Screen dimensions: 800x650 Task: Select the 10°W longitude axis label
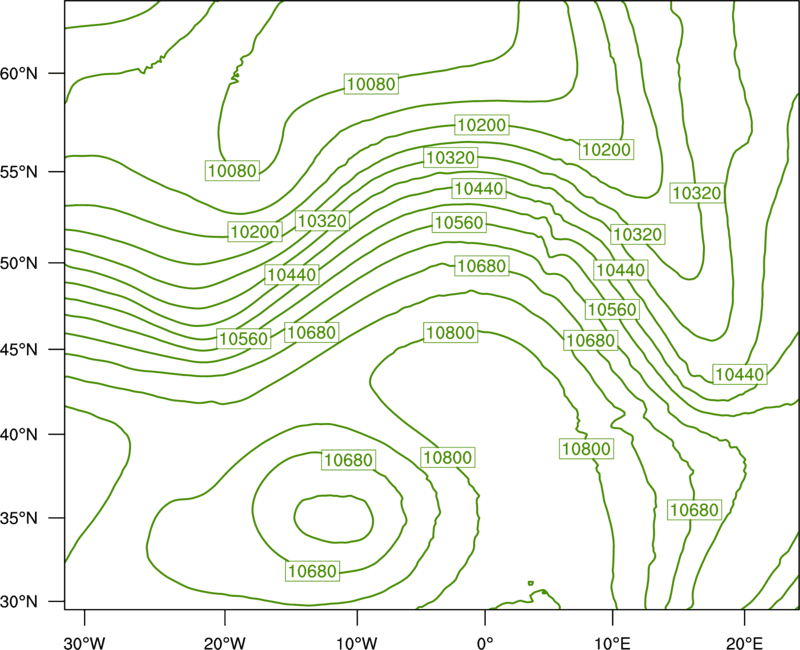[357, 643]
